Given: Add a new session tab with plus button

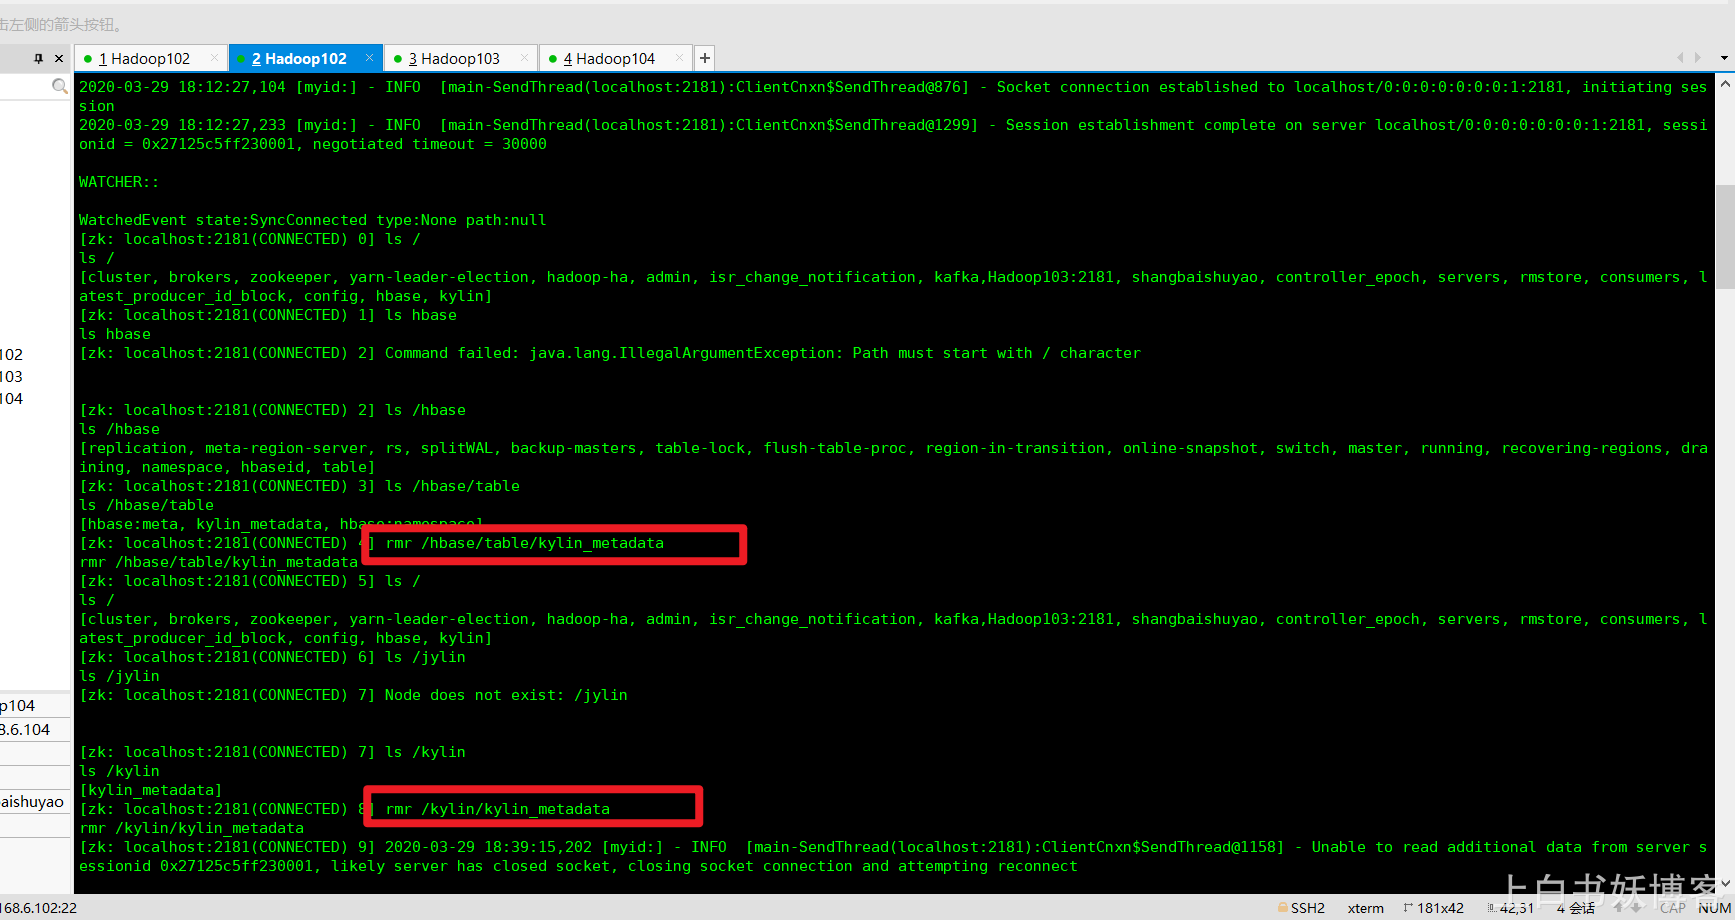Looking at the screenshot, I should (705, 58).
